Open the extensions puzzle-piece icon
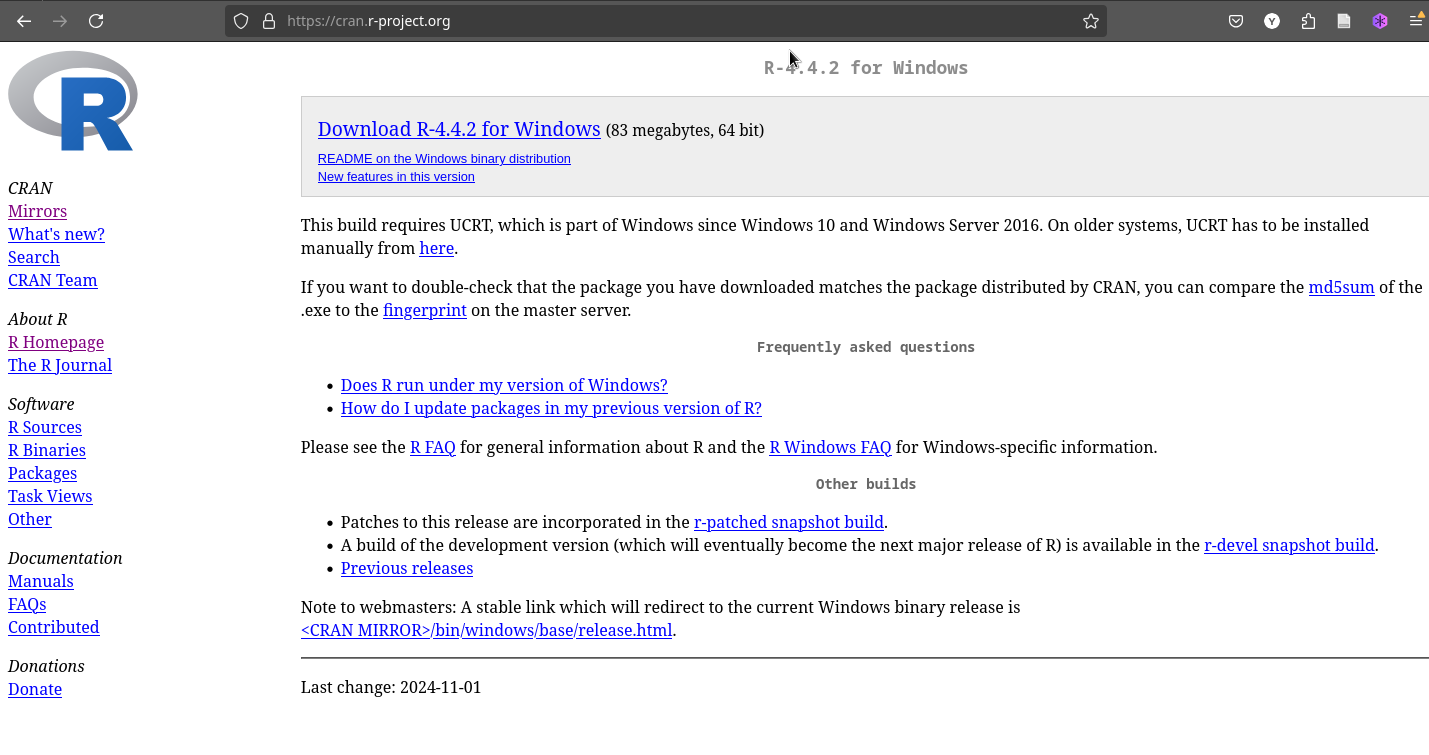The width and height of the screenshot is (1429, 755). (1308, 21)
